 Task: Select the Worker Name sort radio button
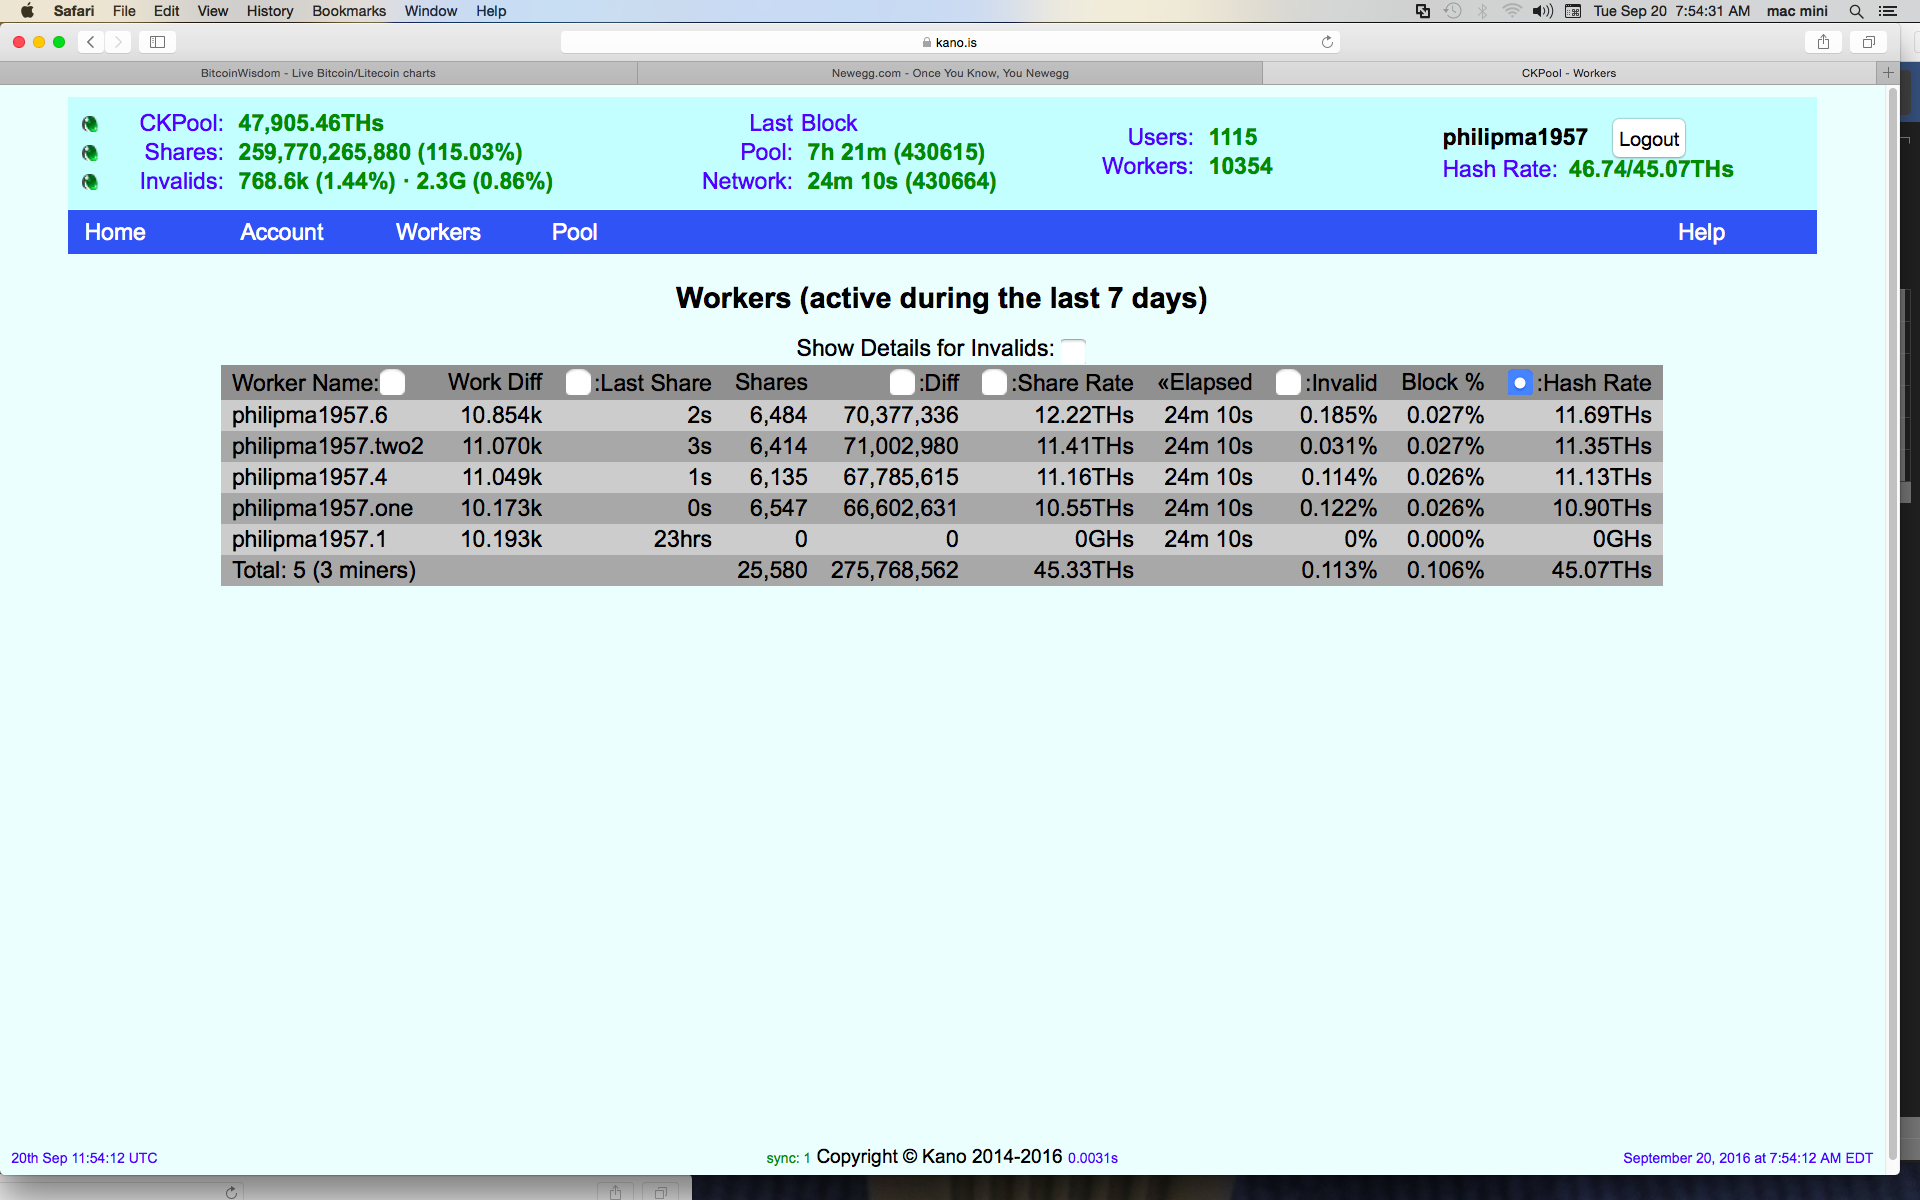(393, 383)
